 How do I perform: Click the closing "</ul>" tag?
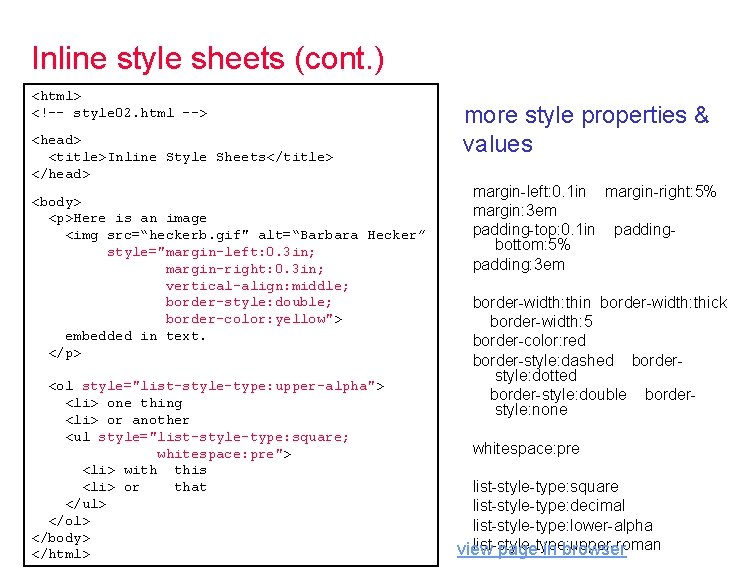pos(86,504)
